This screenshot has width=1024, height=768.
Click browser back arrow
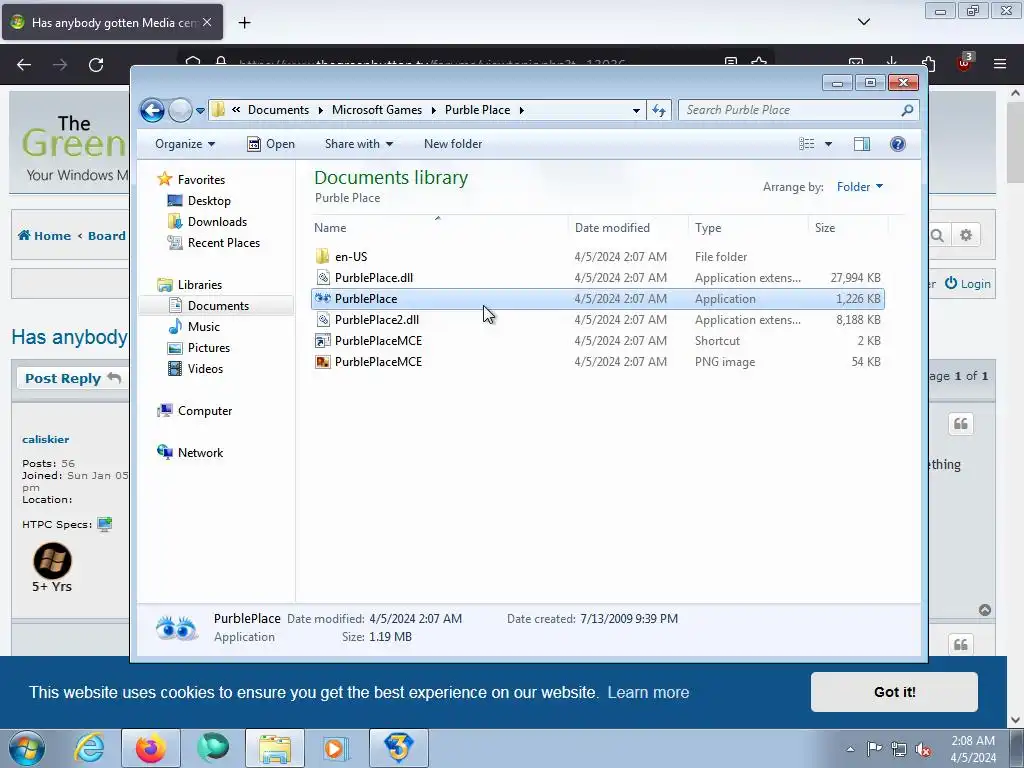[24, 65]
